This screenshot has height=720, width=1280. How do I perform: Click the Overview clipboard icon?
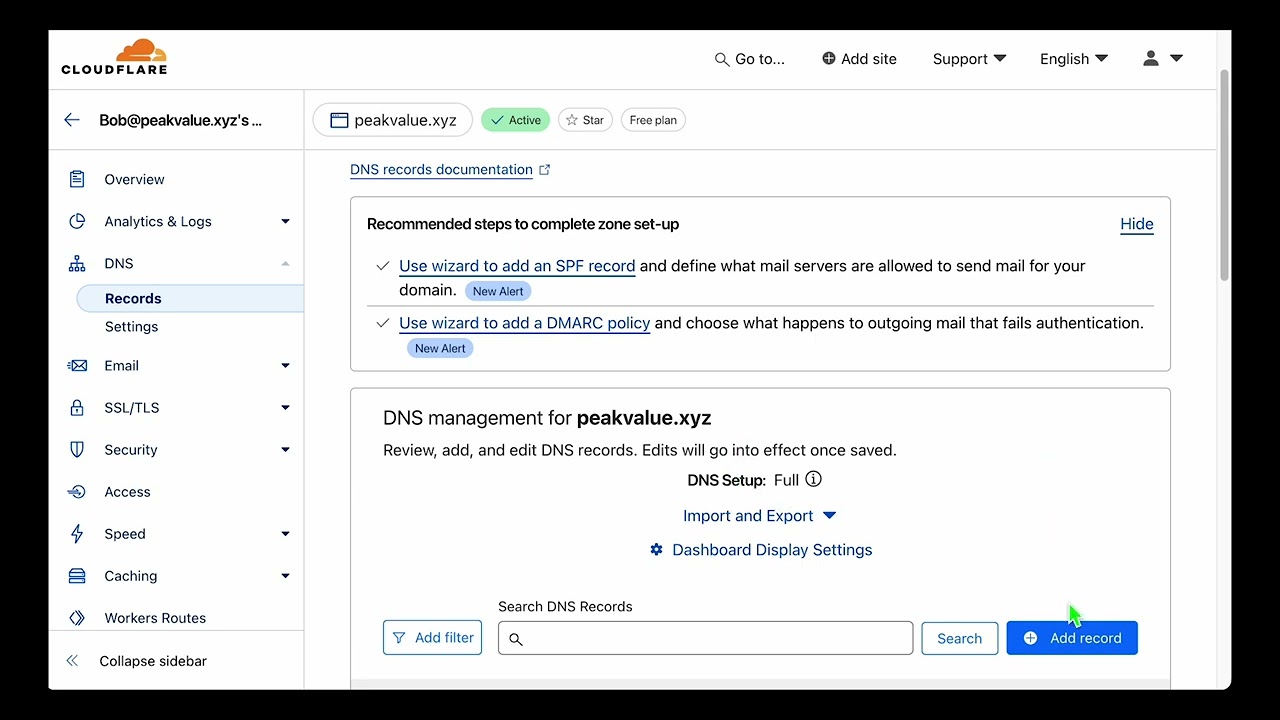(x=77, y=179)
